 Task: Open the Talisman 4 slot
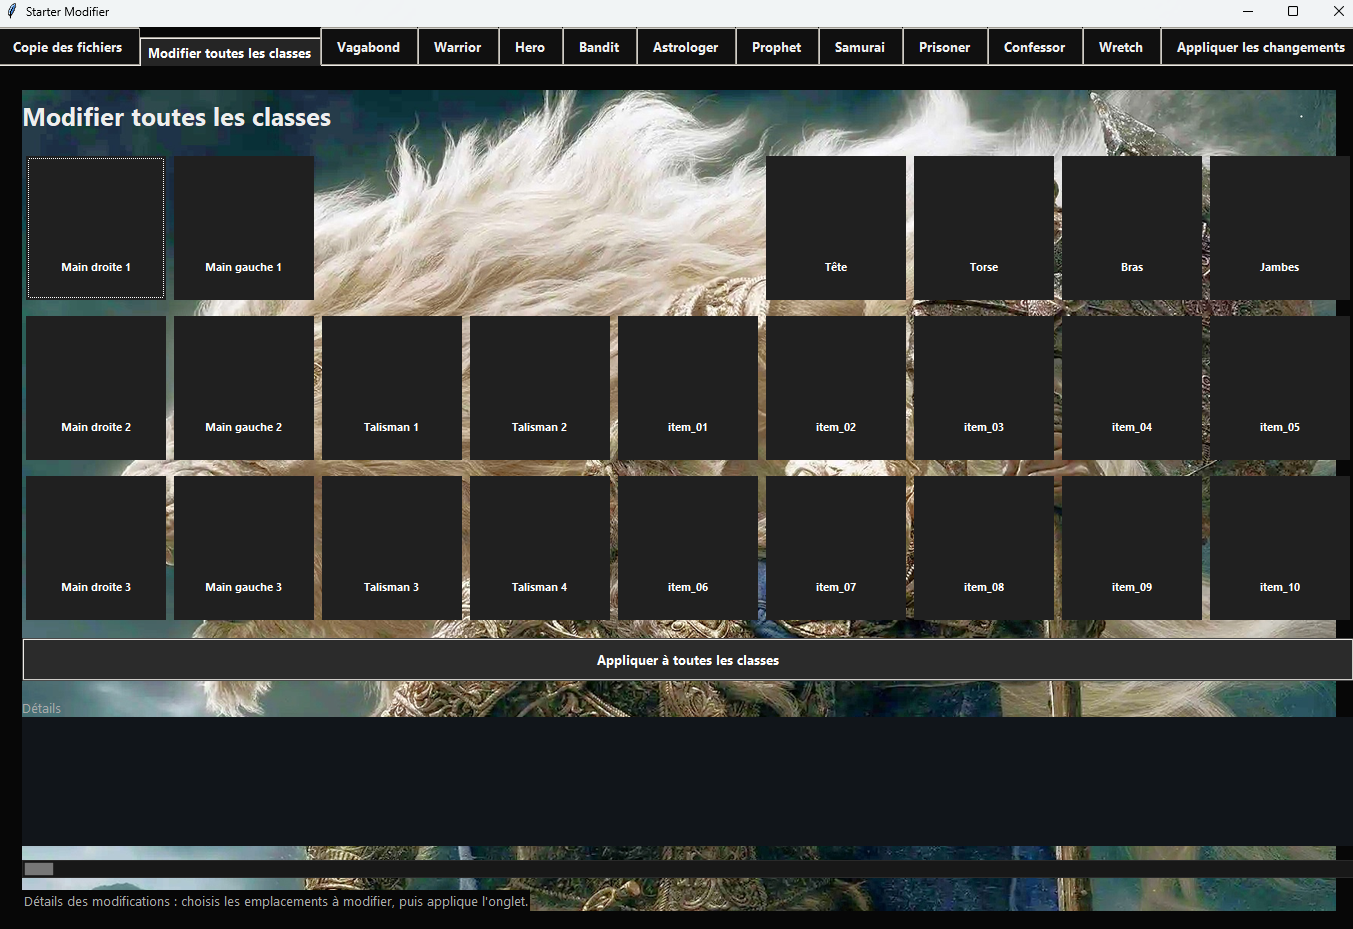click(540, 548)
